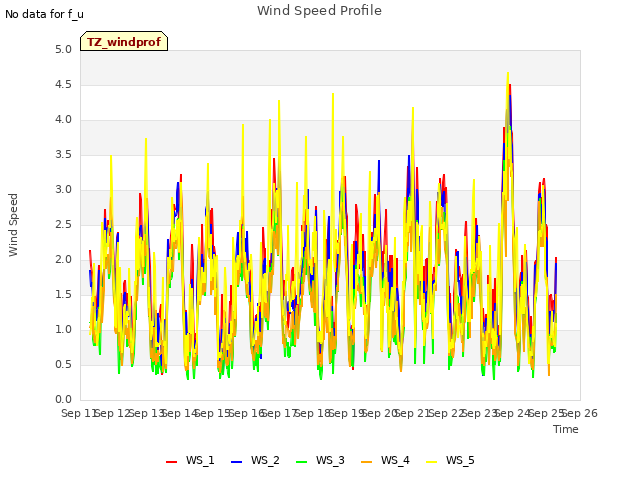640x480 pixels.
Task: Toggle the WS_2 legend entry
Action: pos(255,461)
